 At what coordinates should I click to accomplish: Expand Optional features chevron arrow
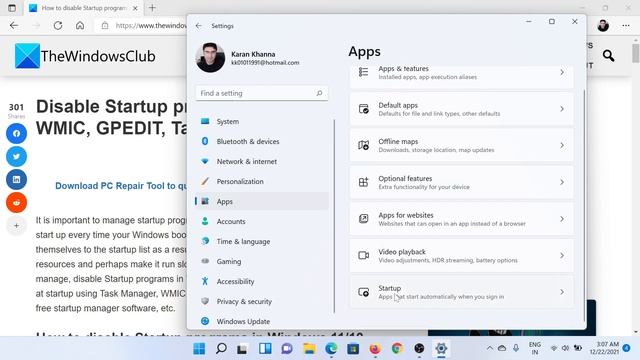[x=562, y=182]
